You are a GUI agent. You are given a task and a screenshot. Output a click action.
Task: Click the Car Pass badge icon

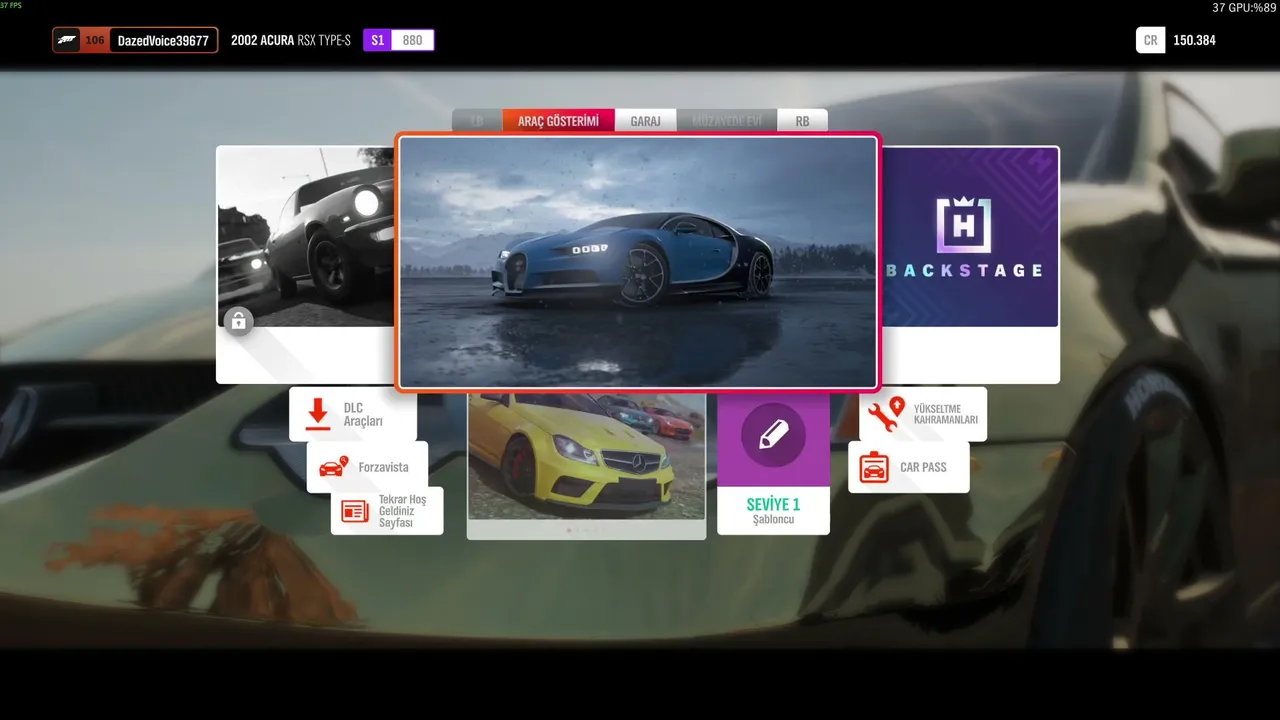click(874, 468)
